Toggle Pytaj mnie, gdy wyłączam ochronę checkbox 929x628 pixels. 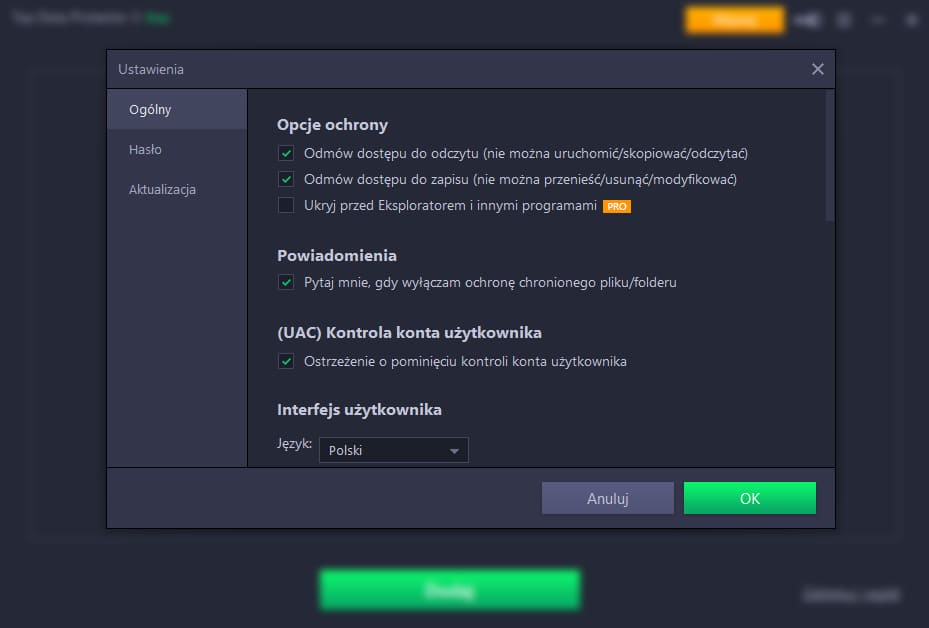286,282
